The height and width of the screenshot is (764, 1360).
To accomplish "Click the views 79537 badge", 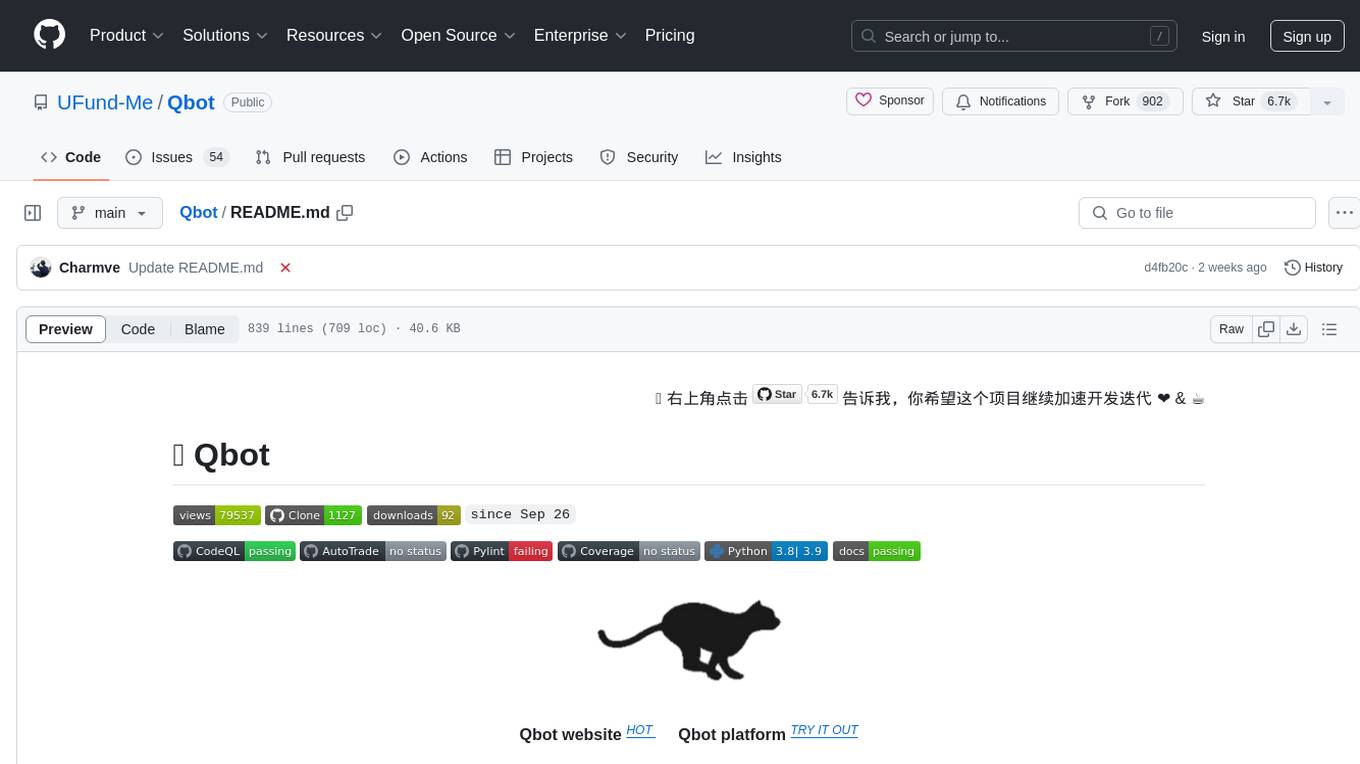I will click(x=217, y=515).
